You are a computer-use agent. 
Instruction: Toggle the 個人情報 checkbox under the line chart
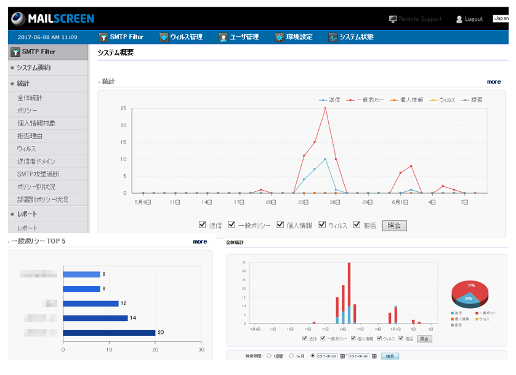point(280,224)
